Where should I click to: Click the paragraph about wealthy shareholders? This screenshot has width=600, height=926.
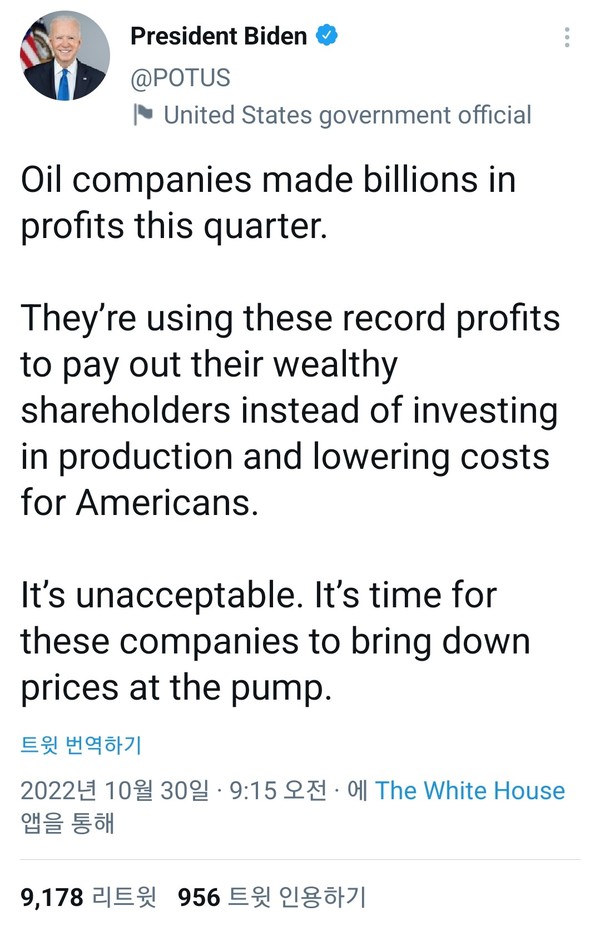point(289,410)
